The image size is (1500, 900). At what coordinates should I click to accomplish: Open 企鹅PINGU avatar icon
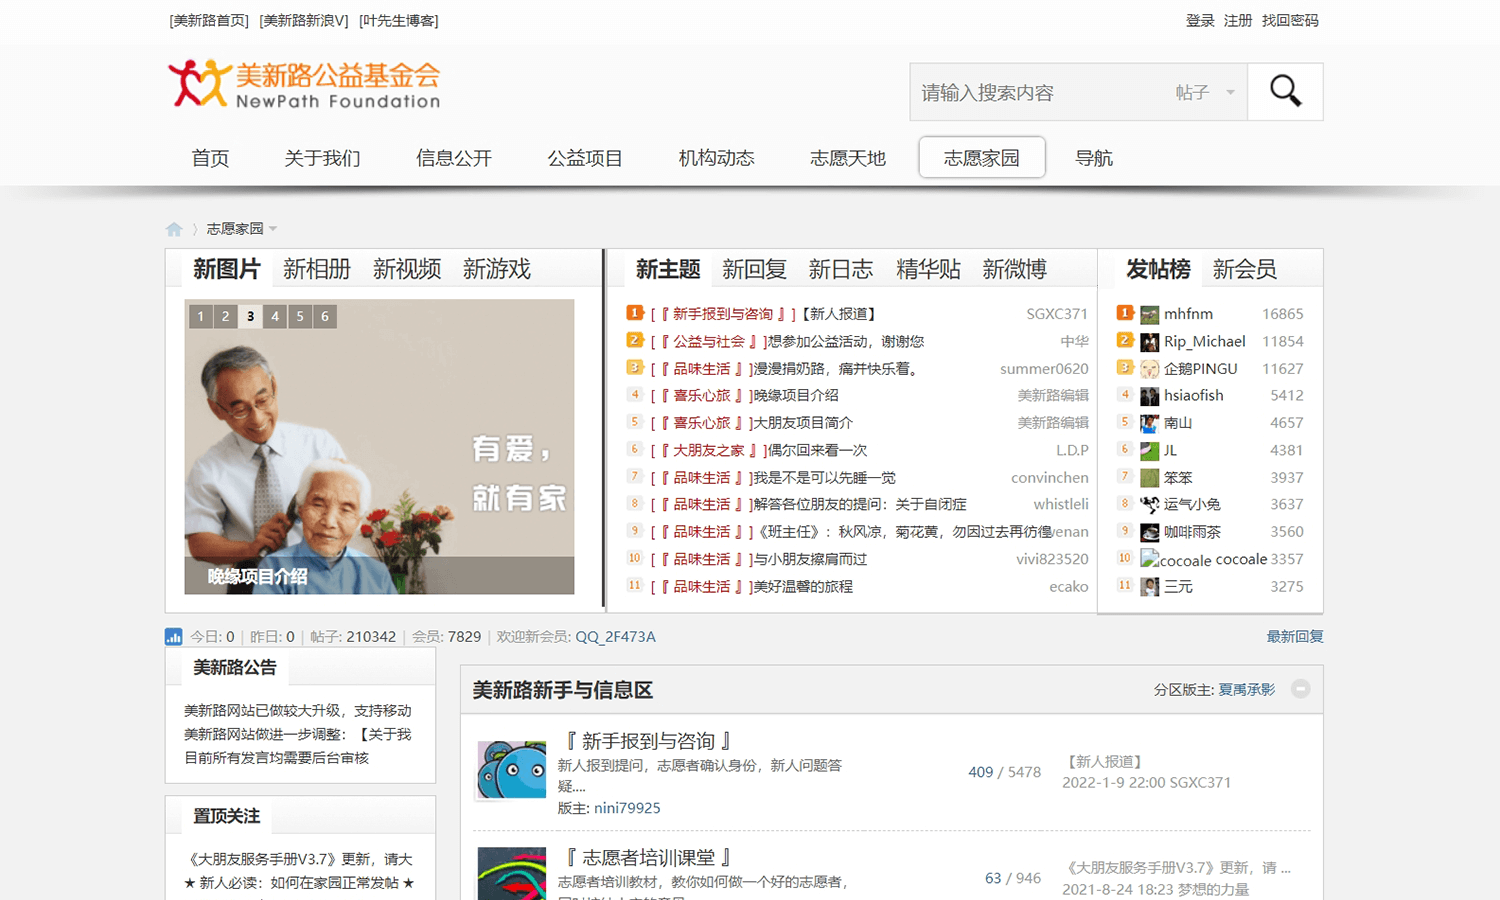click(x=1150, y=369)
